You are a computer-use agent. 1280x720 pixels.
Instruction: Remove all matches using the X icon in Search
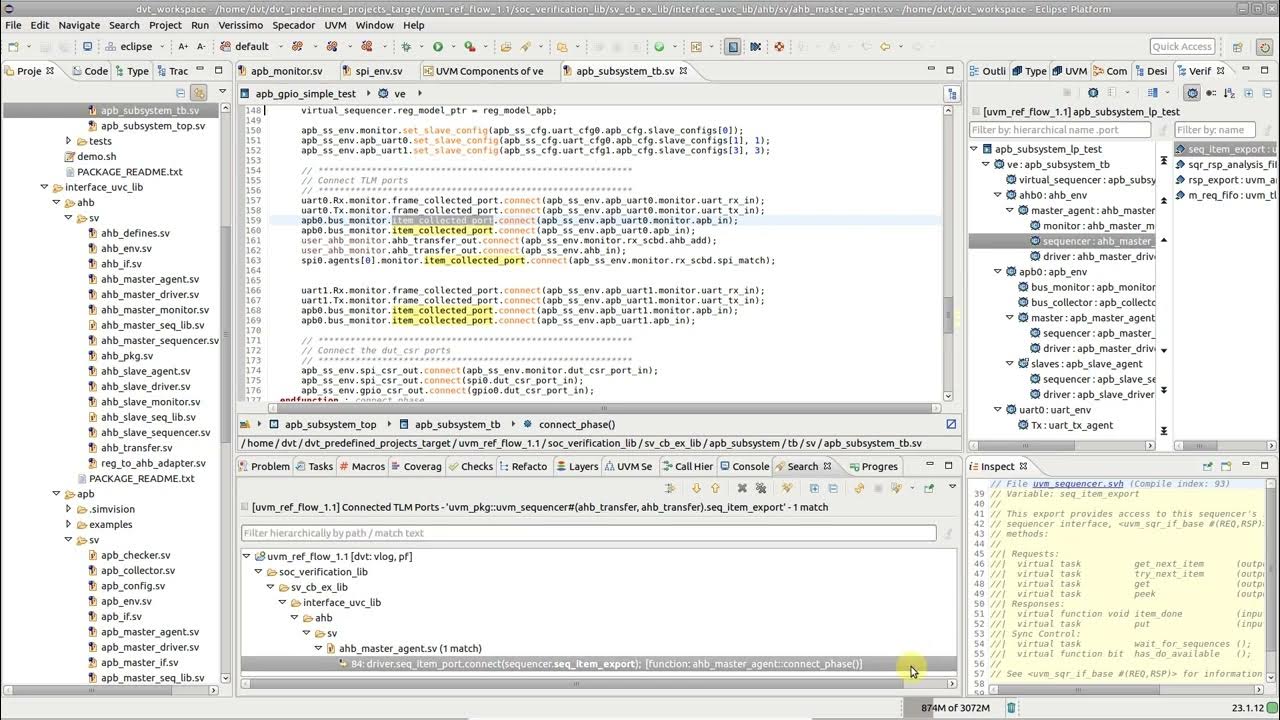click(x=760, y=486)
